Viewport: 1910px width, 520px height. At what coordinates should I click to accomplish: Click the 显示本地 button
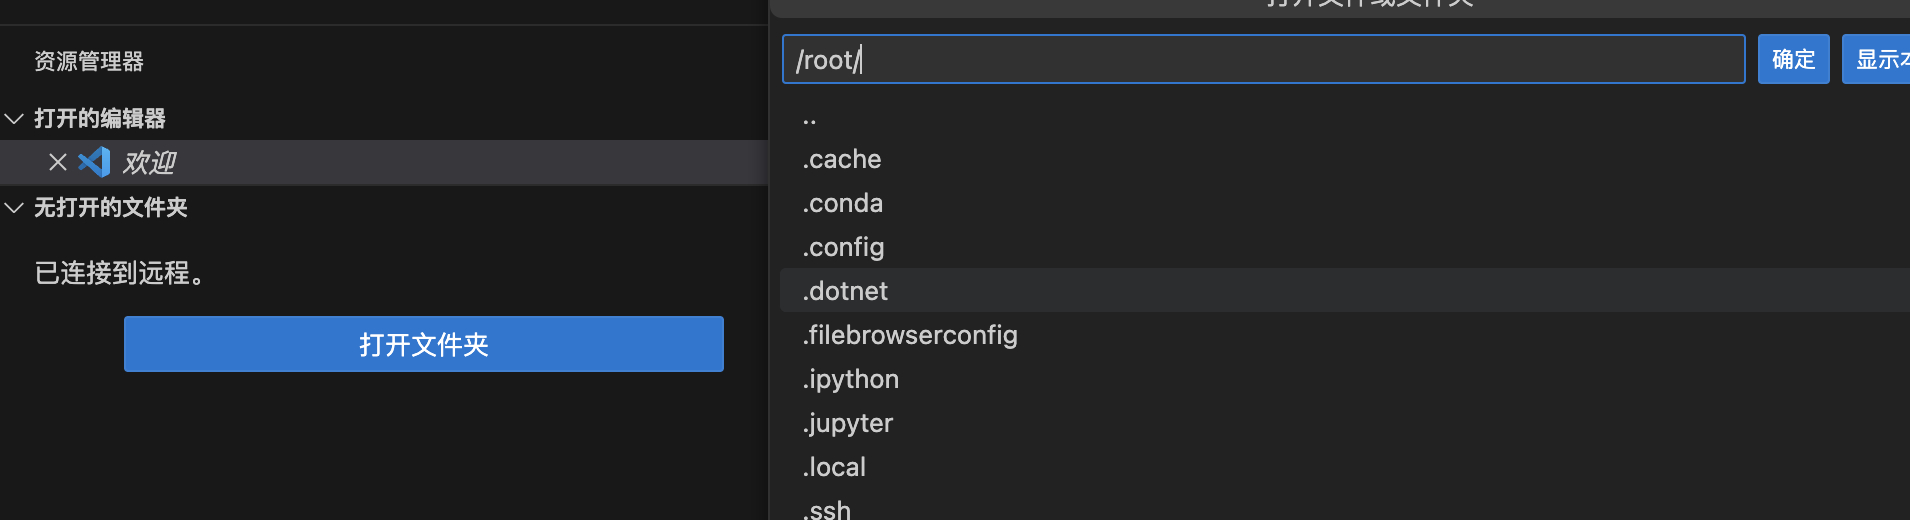coord(1878,60)
